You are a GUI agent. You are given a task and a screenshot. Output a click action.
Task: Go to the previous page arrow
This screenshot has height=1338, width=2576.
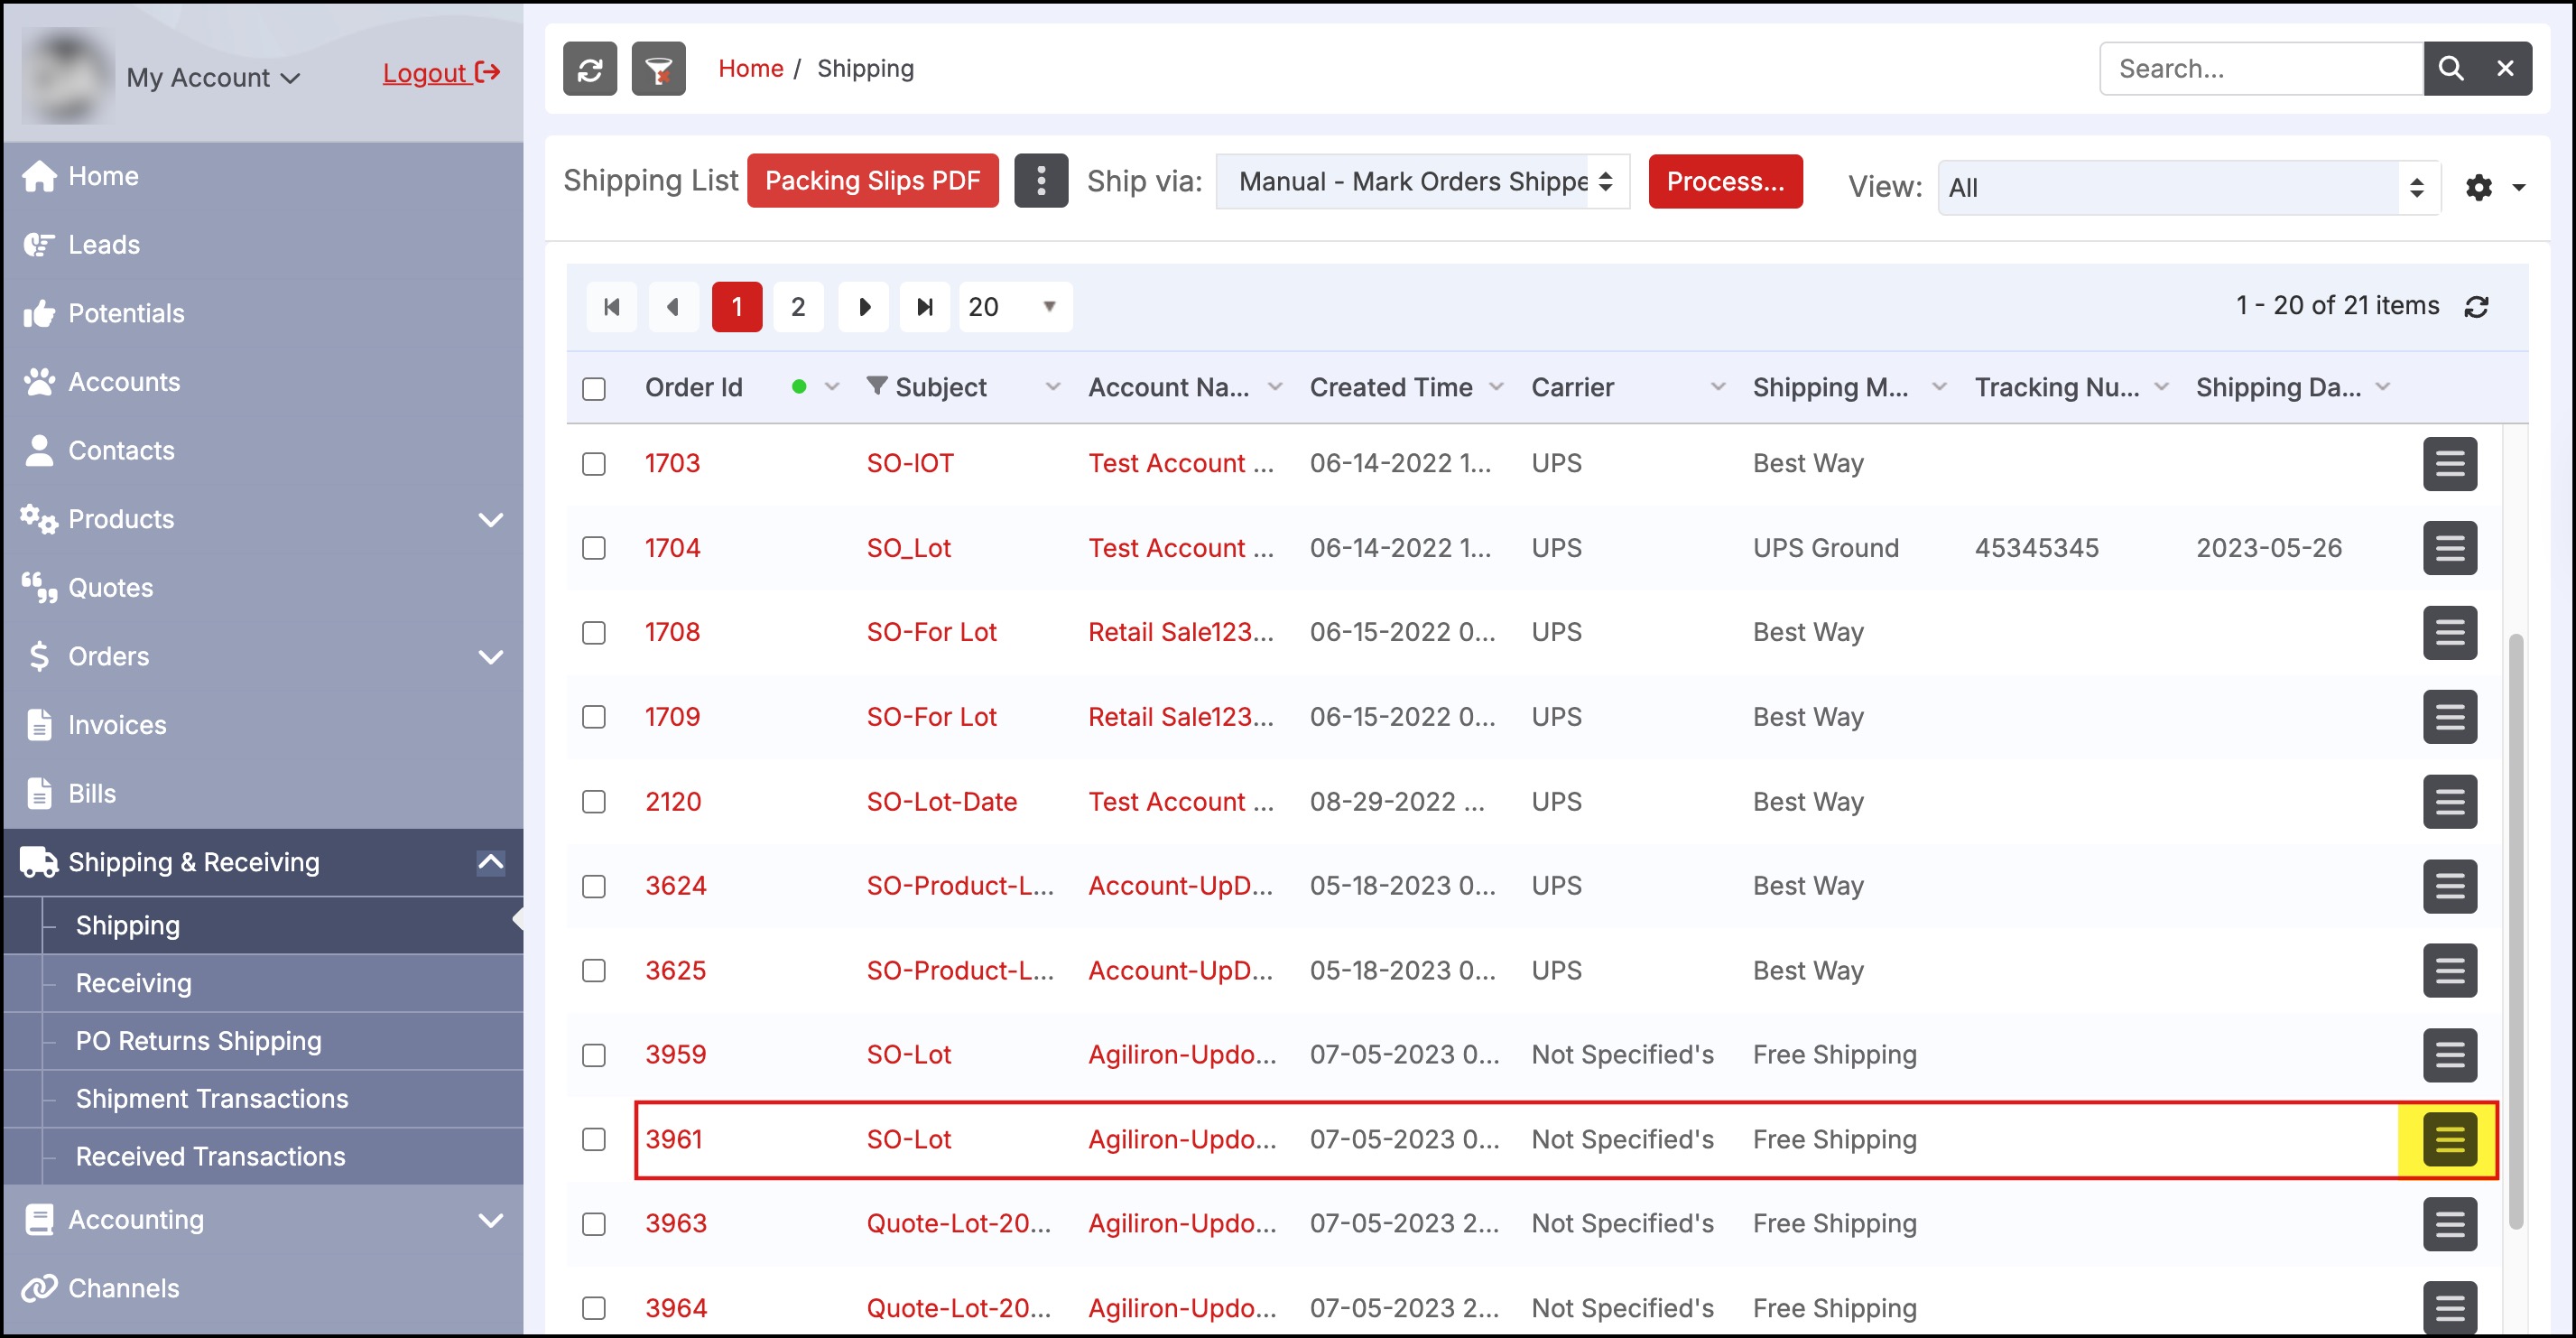pos(673,307)
